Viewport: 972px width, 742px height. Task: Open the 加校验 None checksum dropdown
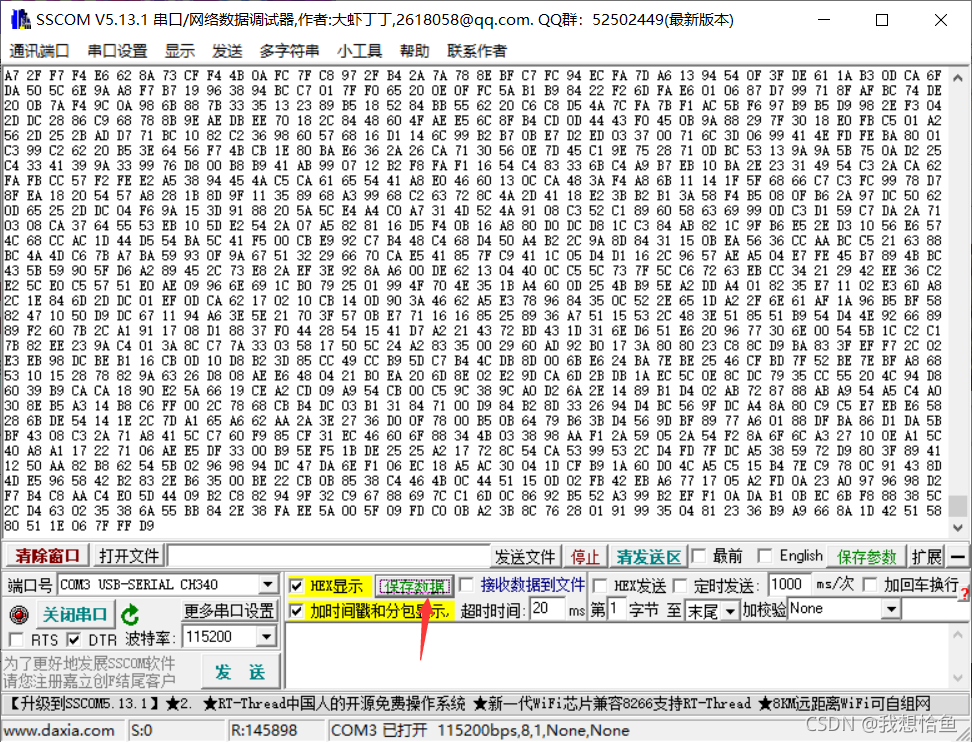click(891, 609)
